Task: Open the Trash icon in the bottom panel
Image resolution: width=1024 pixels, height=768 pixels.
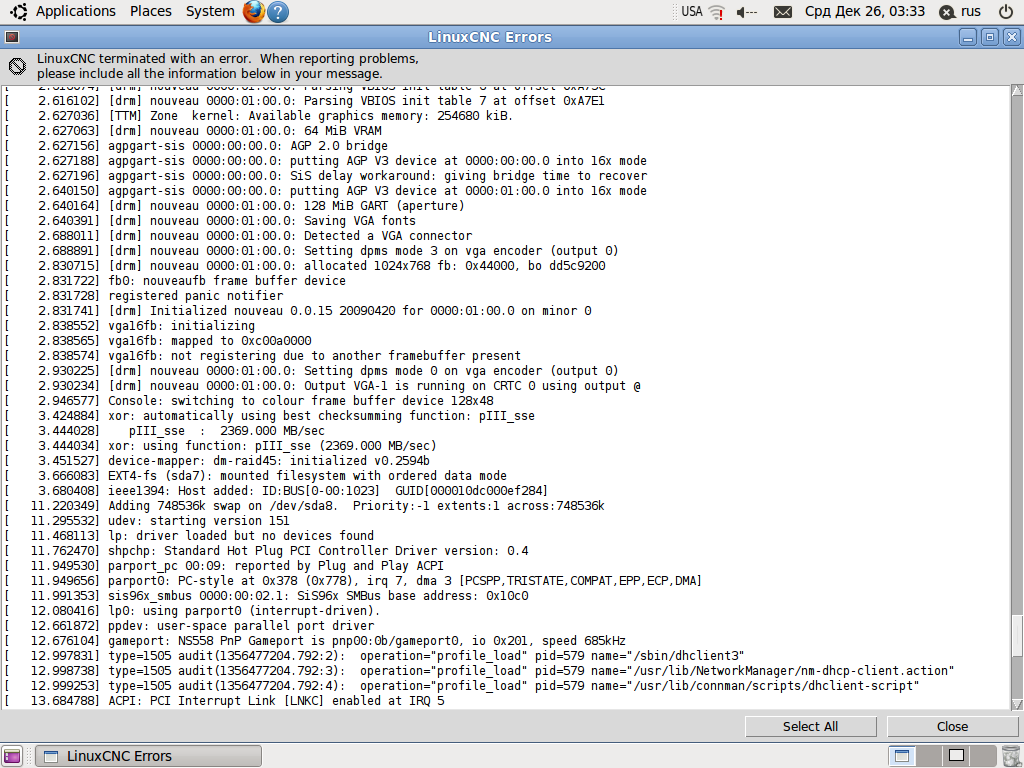Action: 1010,756
